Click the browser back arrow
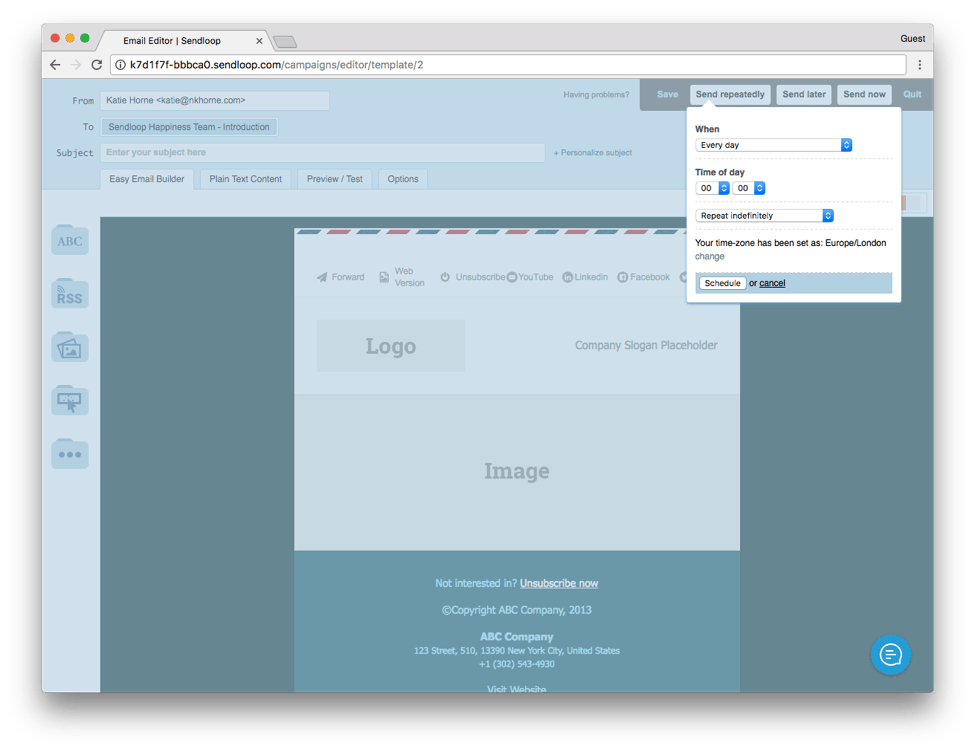The width and height of the screenshot is (975, 752). tap(55, 65)
